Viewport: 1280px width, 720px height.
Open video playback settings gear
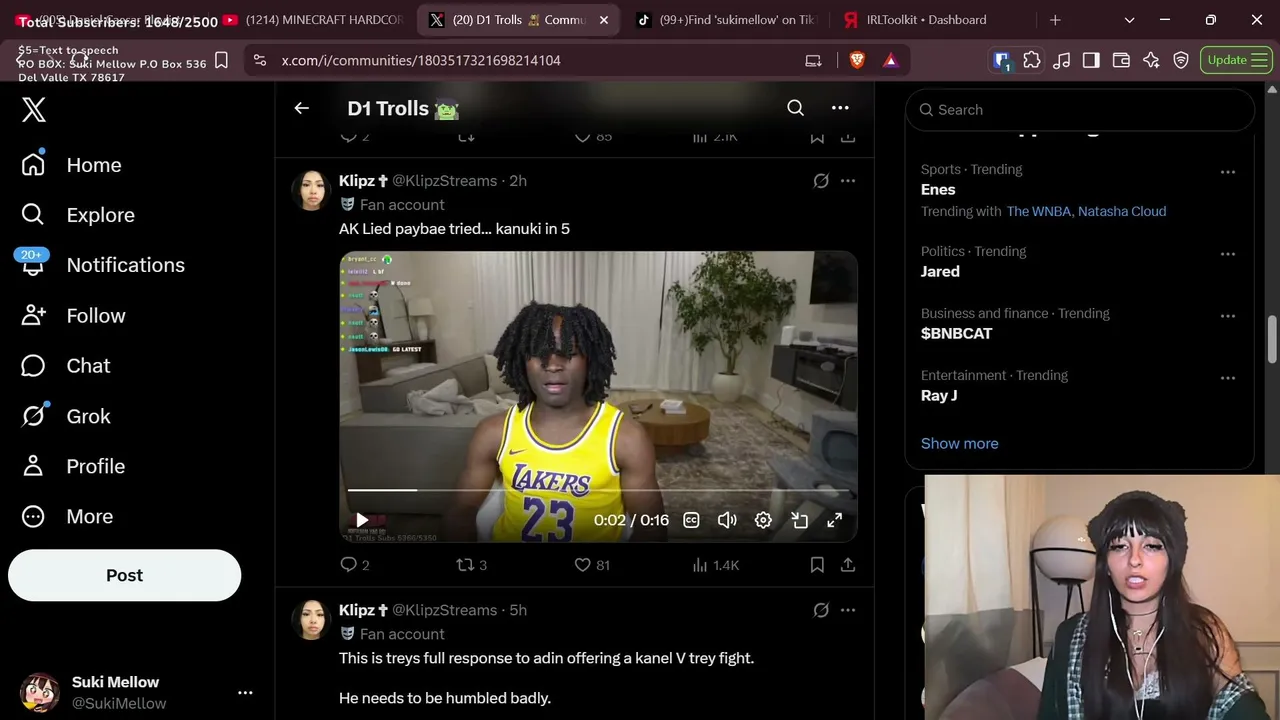763,520
